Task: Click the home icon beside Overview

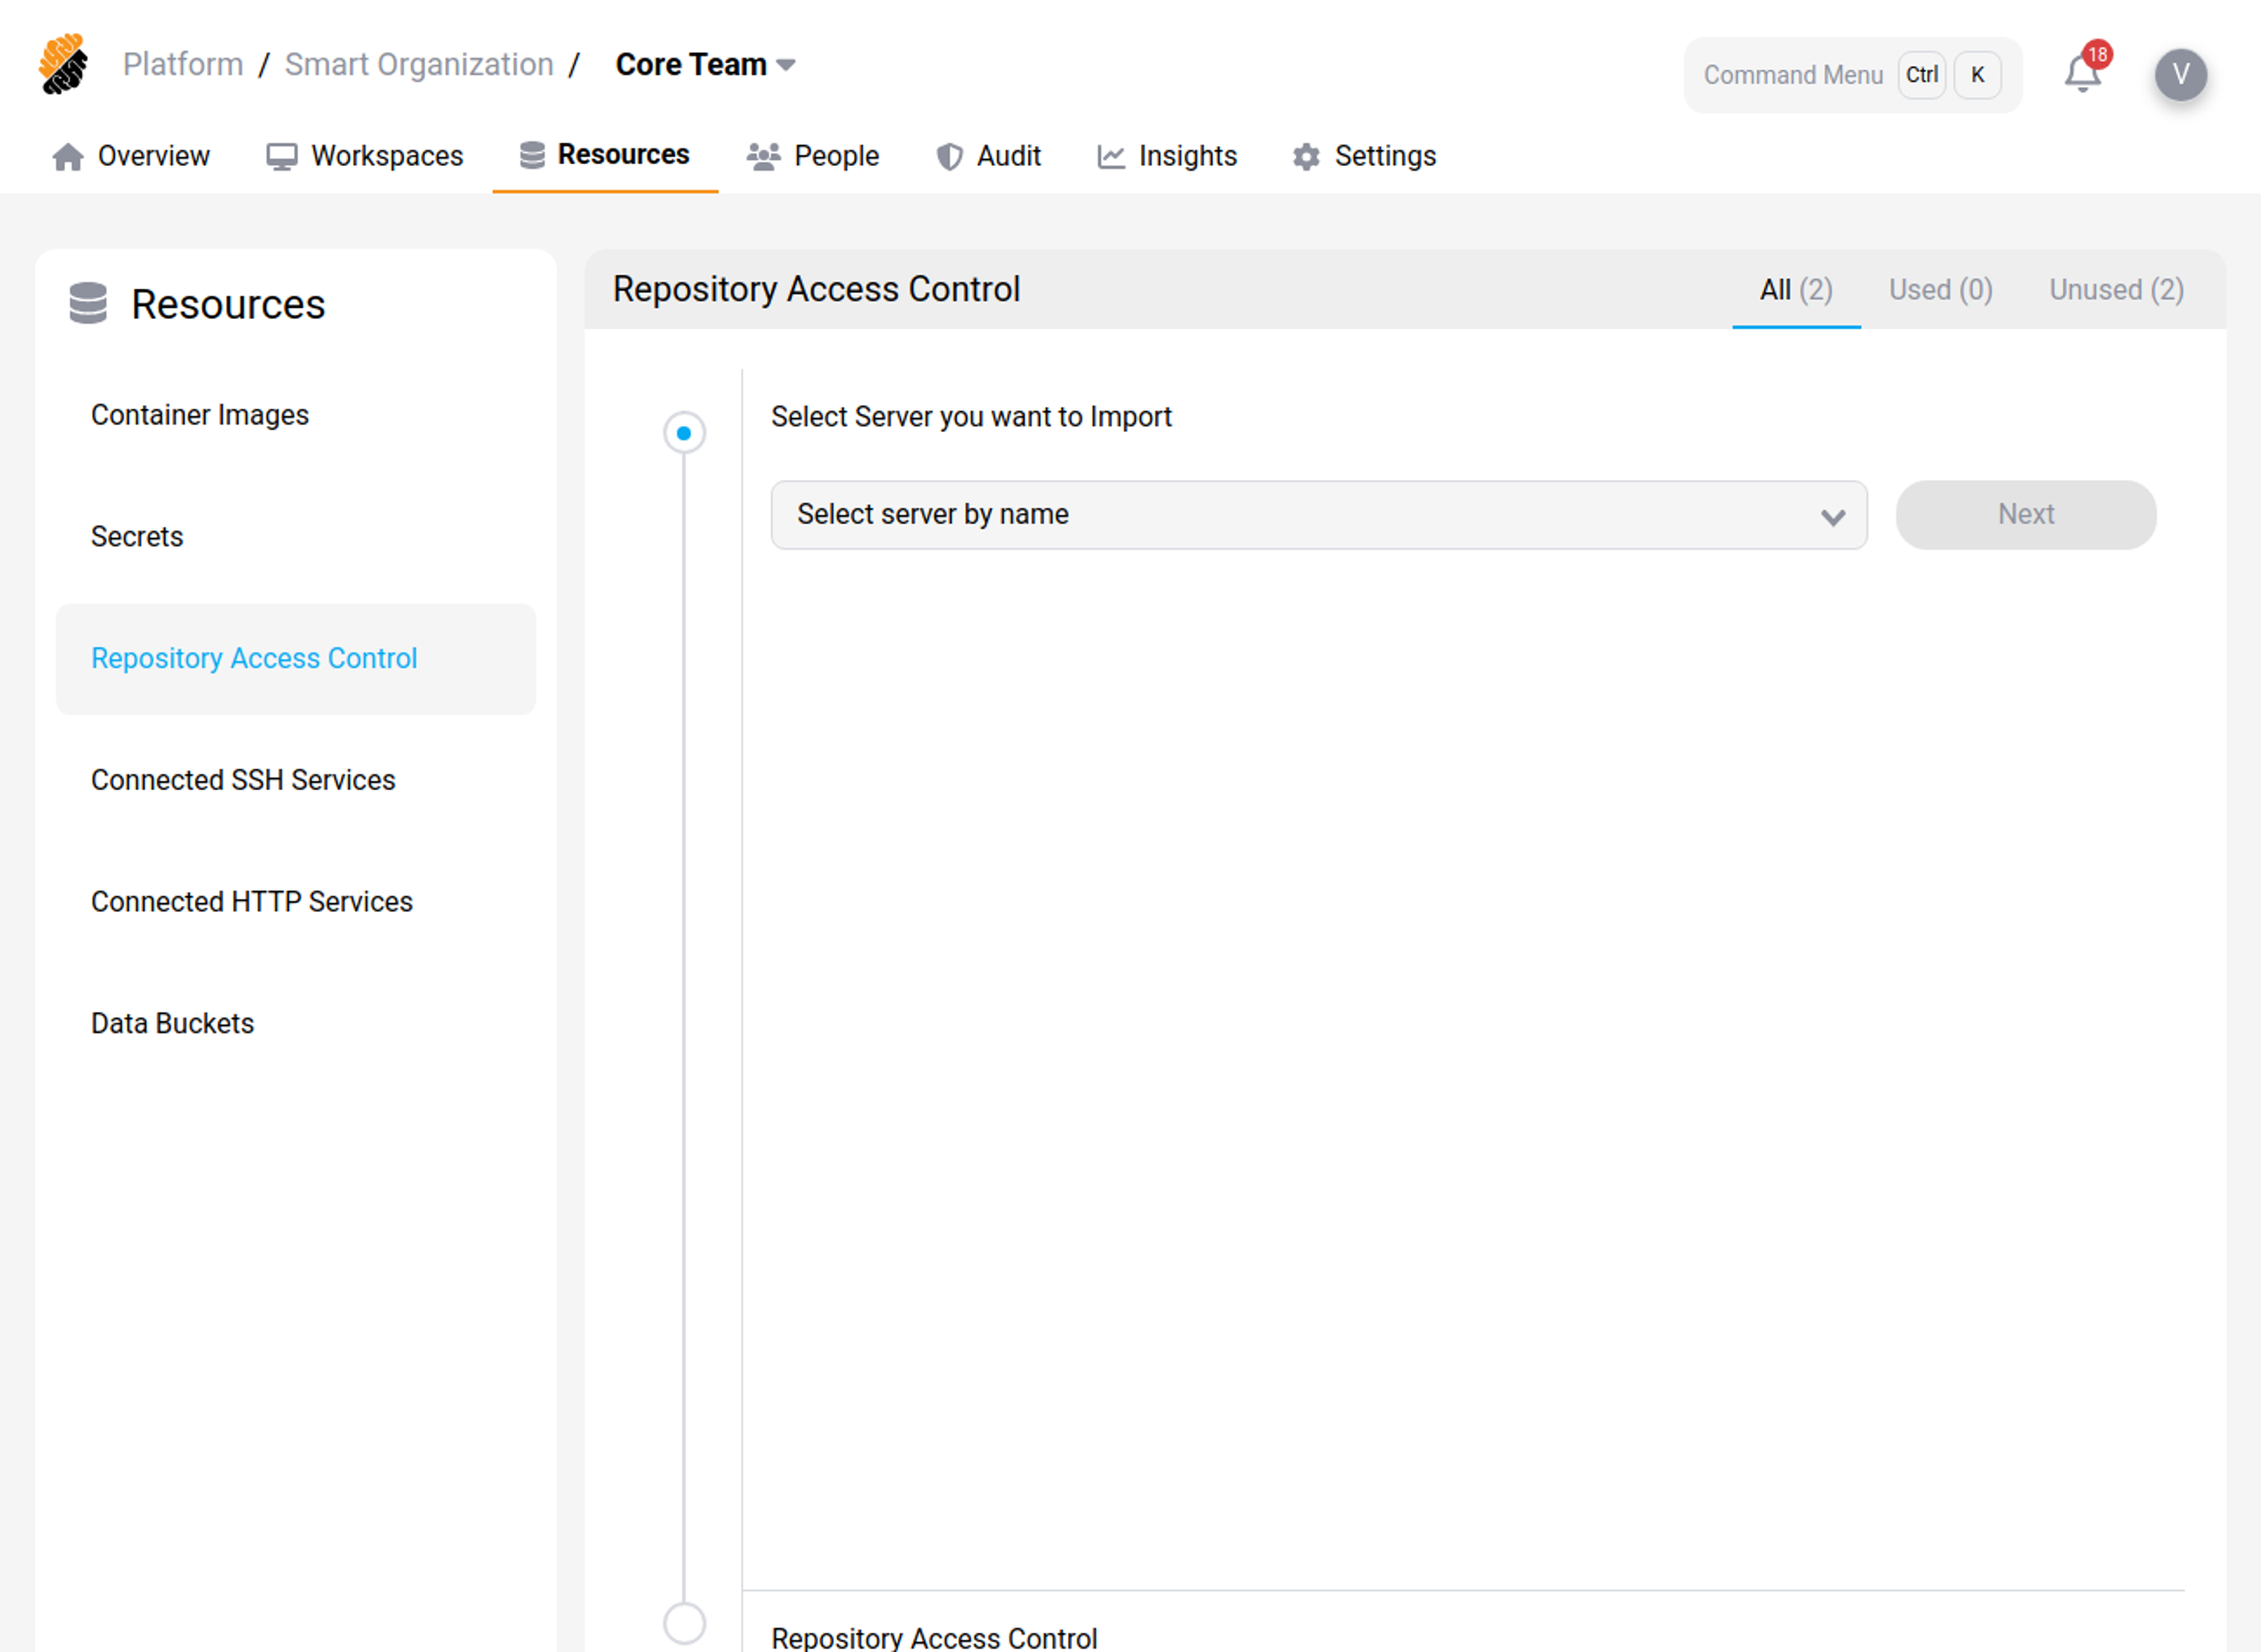Action: coord(68,157)
